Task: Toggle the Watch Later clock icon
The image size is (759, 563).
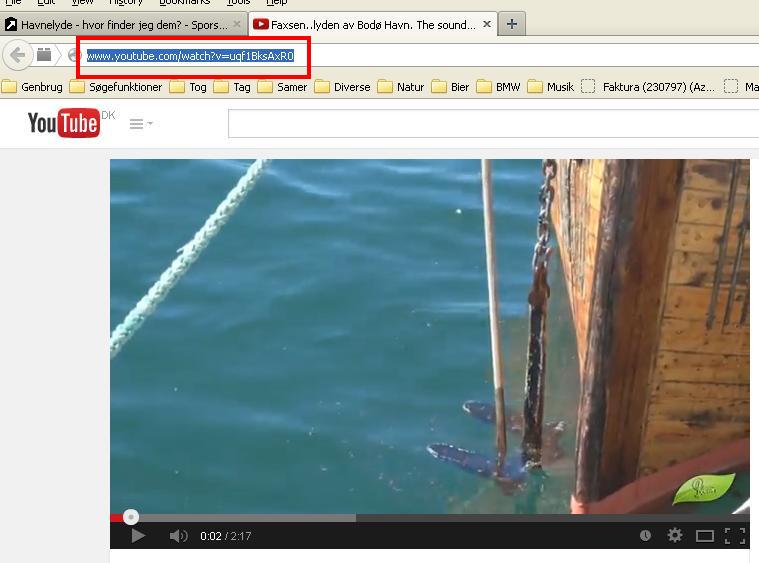Action: 645,535
